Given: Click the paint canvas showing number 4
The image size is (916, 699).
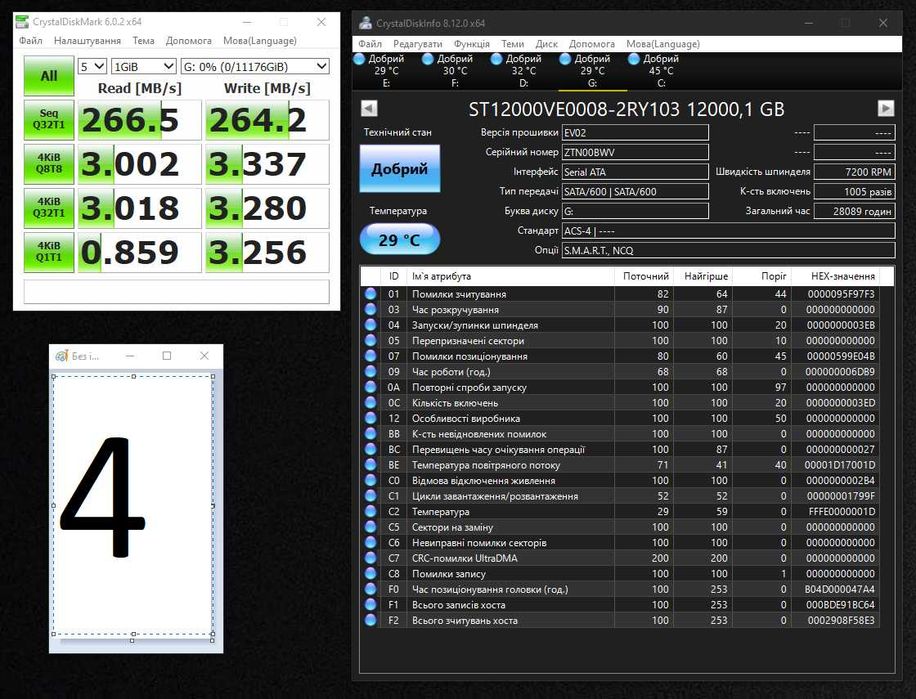Looking at the screenshot, I should pos(133,505).
